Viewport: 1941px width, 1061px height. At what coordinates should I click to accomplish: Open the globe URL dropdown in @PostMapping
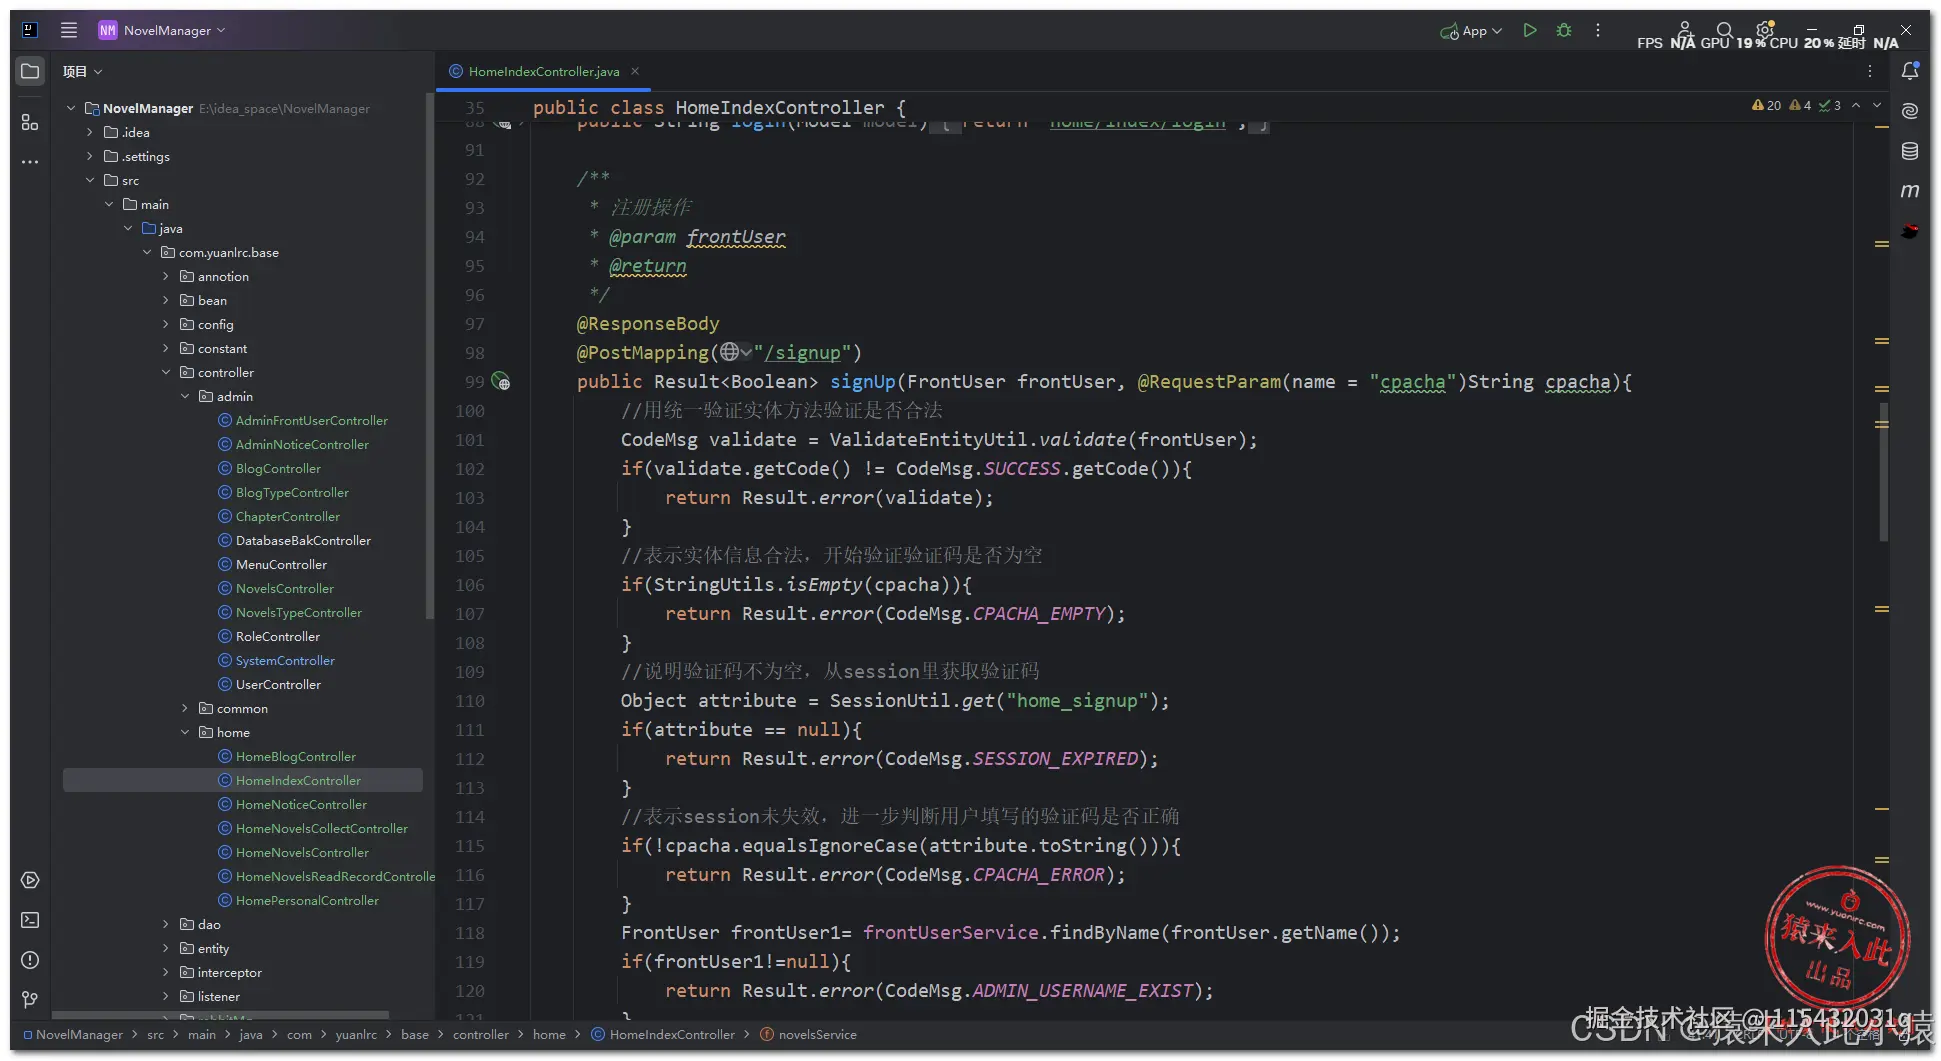click(x=736, y=352)
